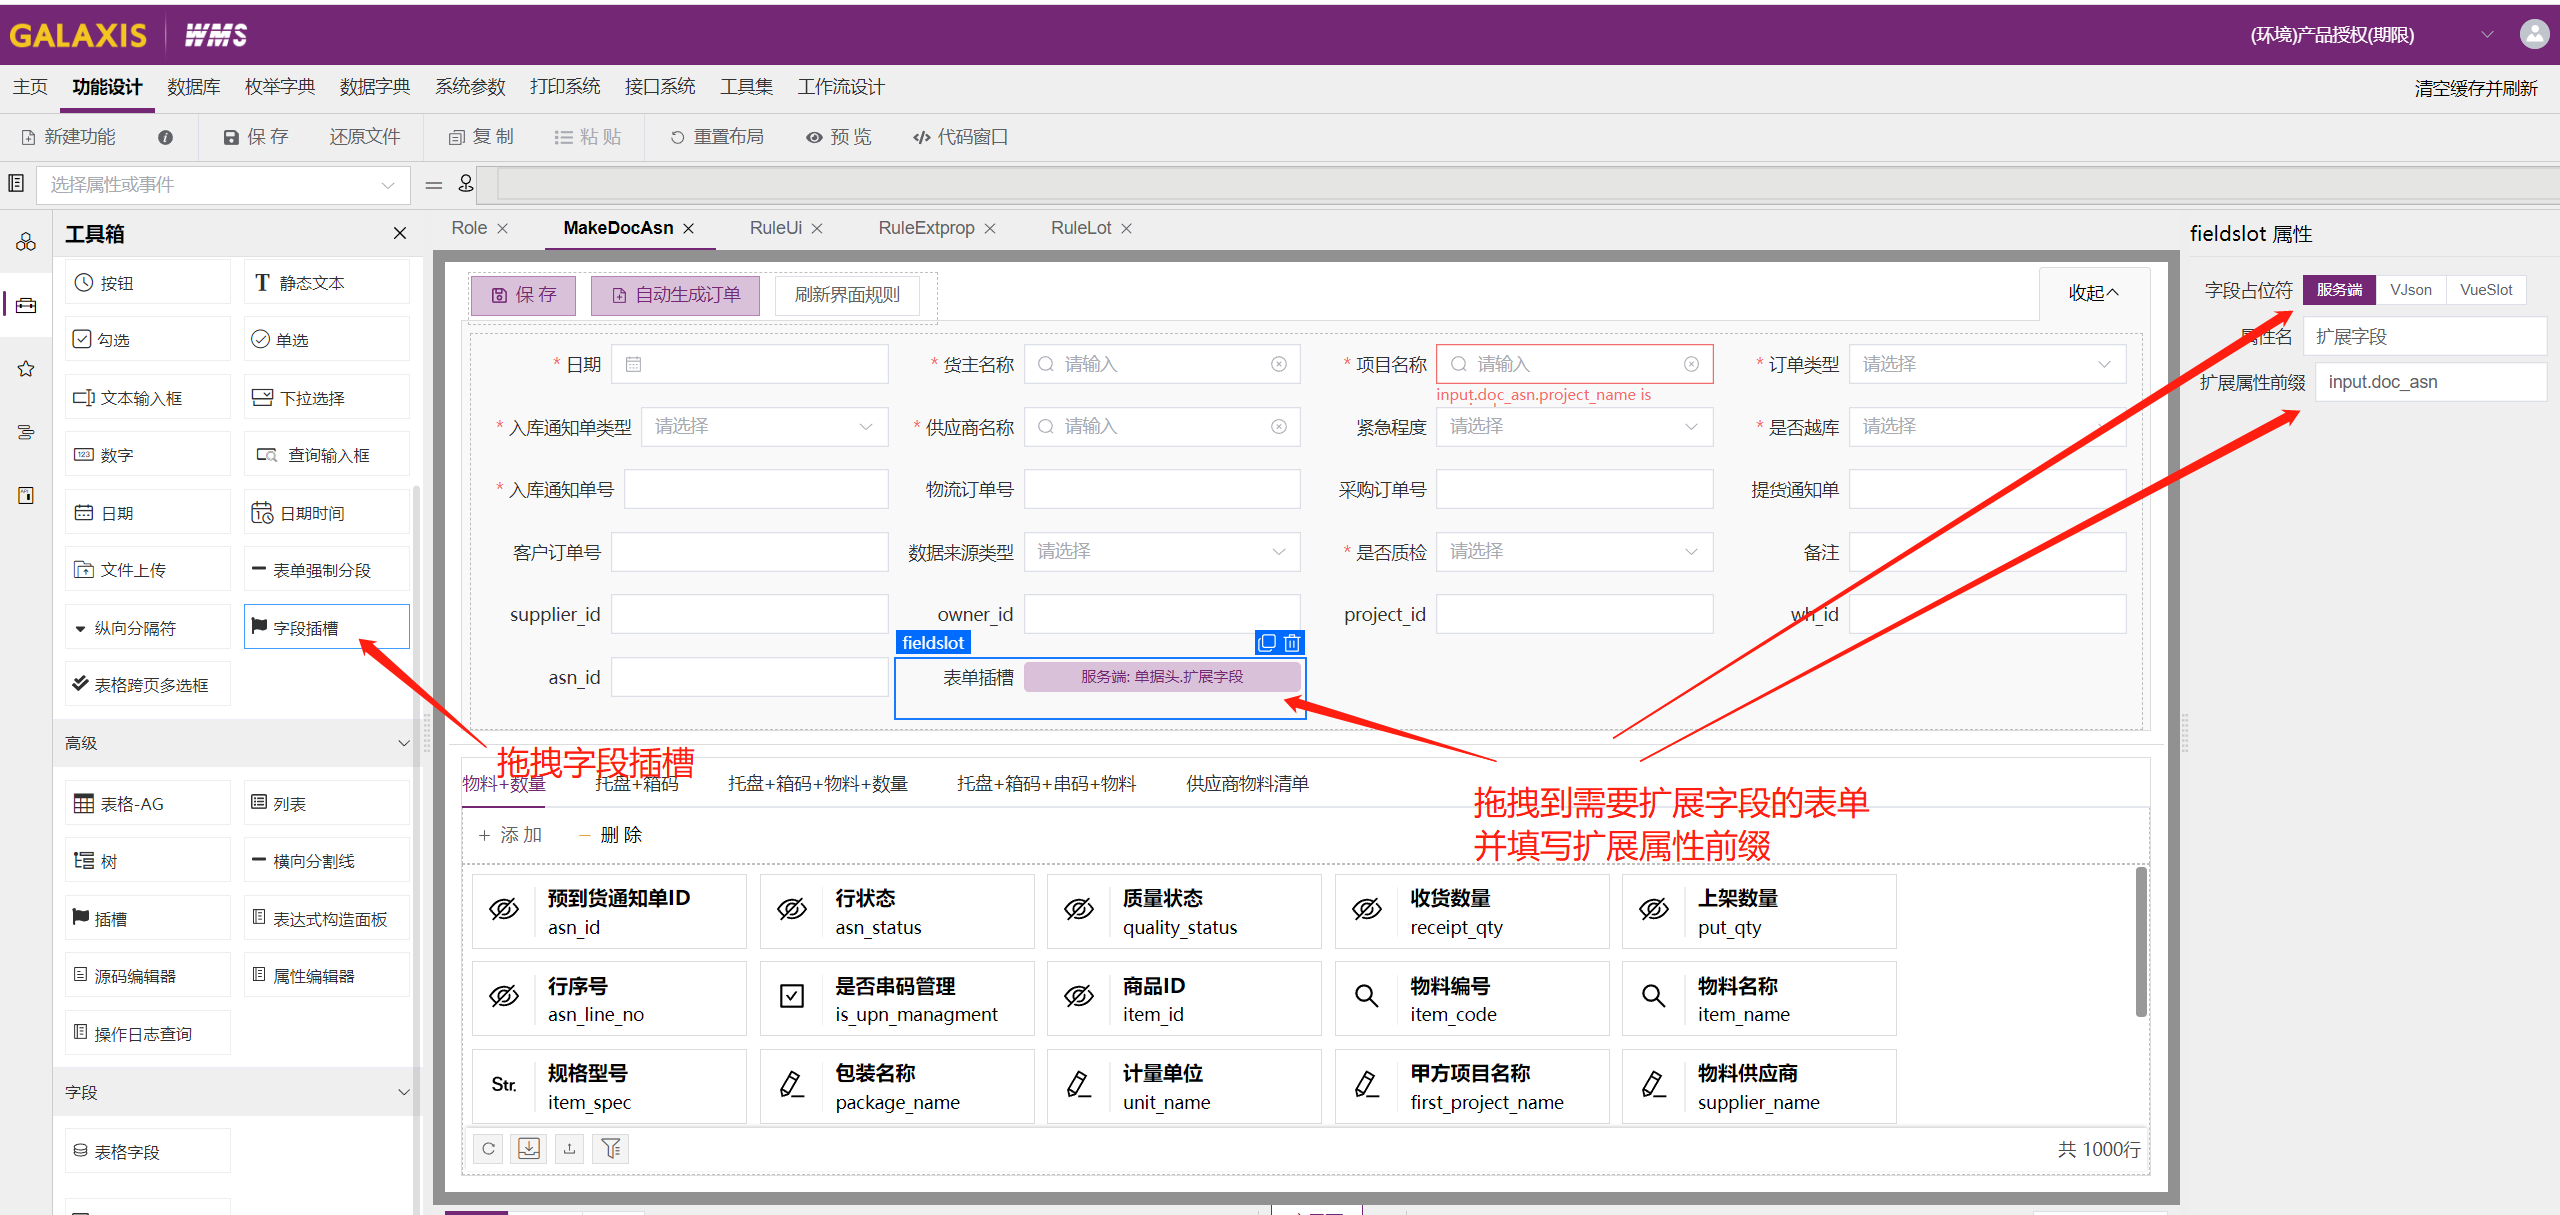Click the 入库通知单号 input field
The height and width of the screenshot is (1215, 2560).
[757, 490]
